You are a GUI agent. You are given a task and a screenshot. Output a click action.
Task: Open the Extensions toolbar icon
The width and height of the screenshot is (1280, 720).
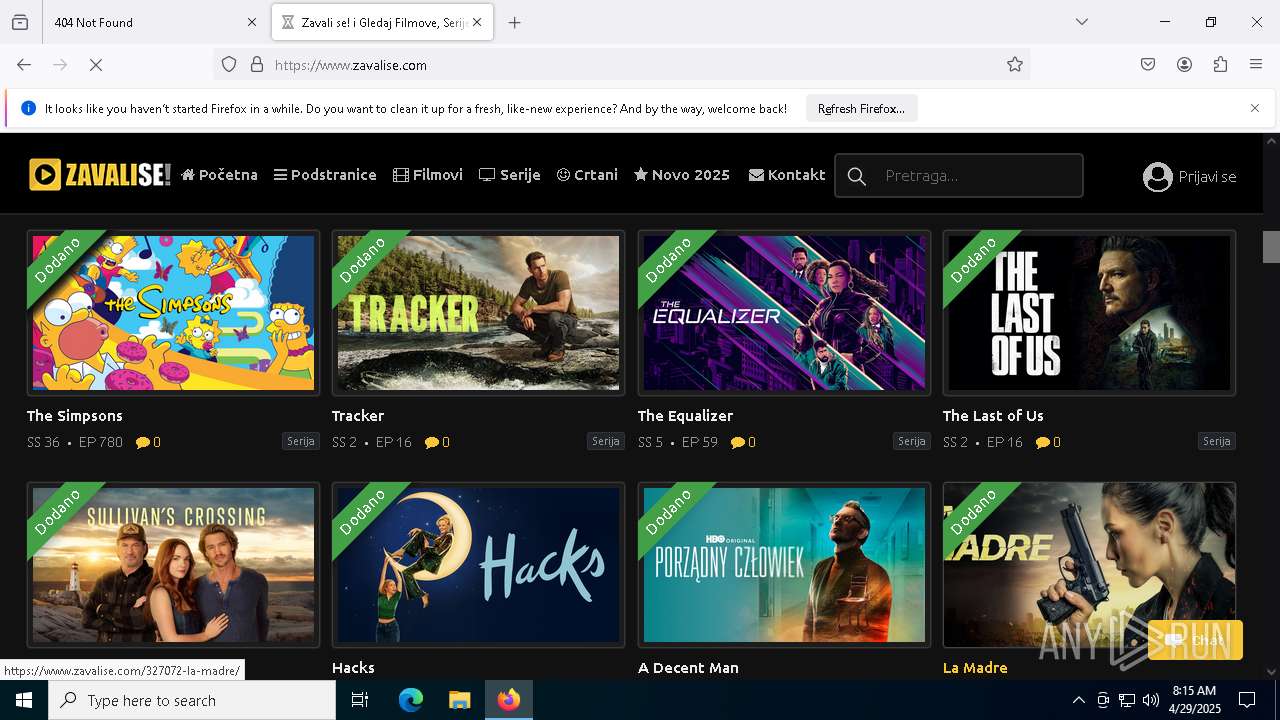click(x=1220, y=64)
